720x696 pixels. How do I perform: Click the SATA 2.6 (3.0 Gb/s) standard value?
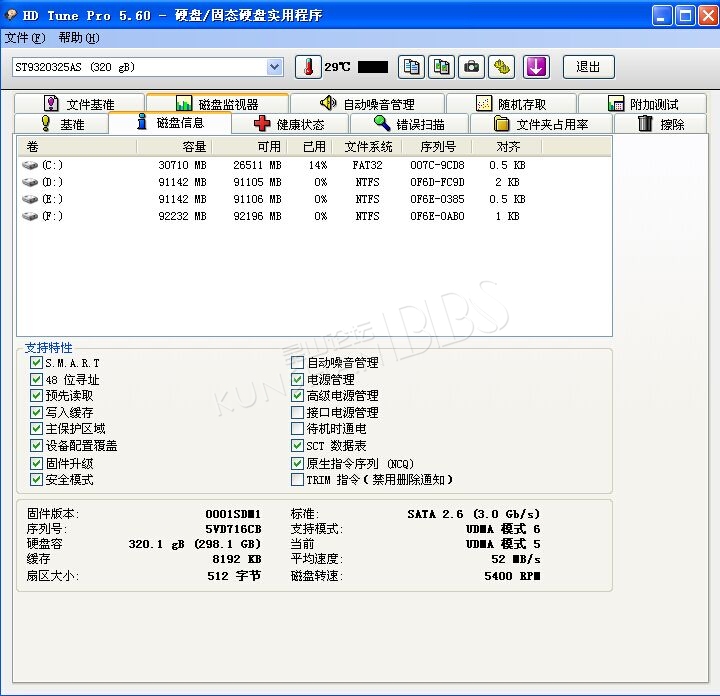coord(473,514)
